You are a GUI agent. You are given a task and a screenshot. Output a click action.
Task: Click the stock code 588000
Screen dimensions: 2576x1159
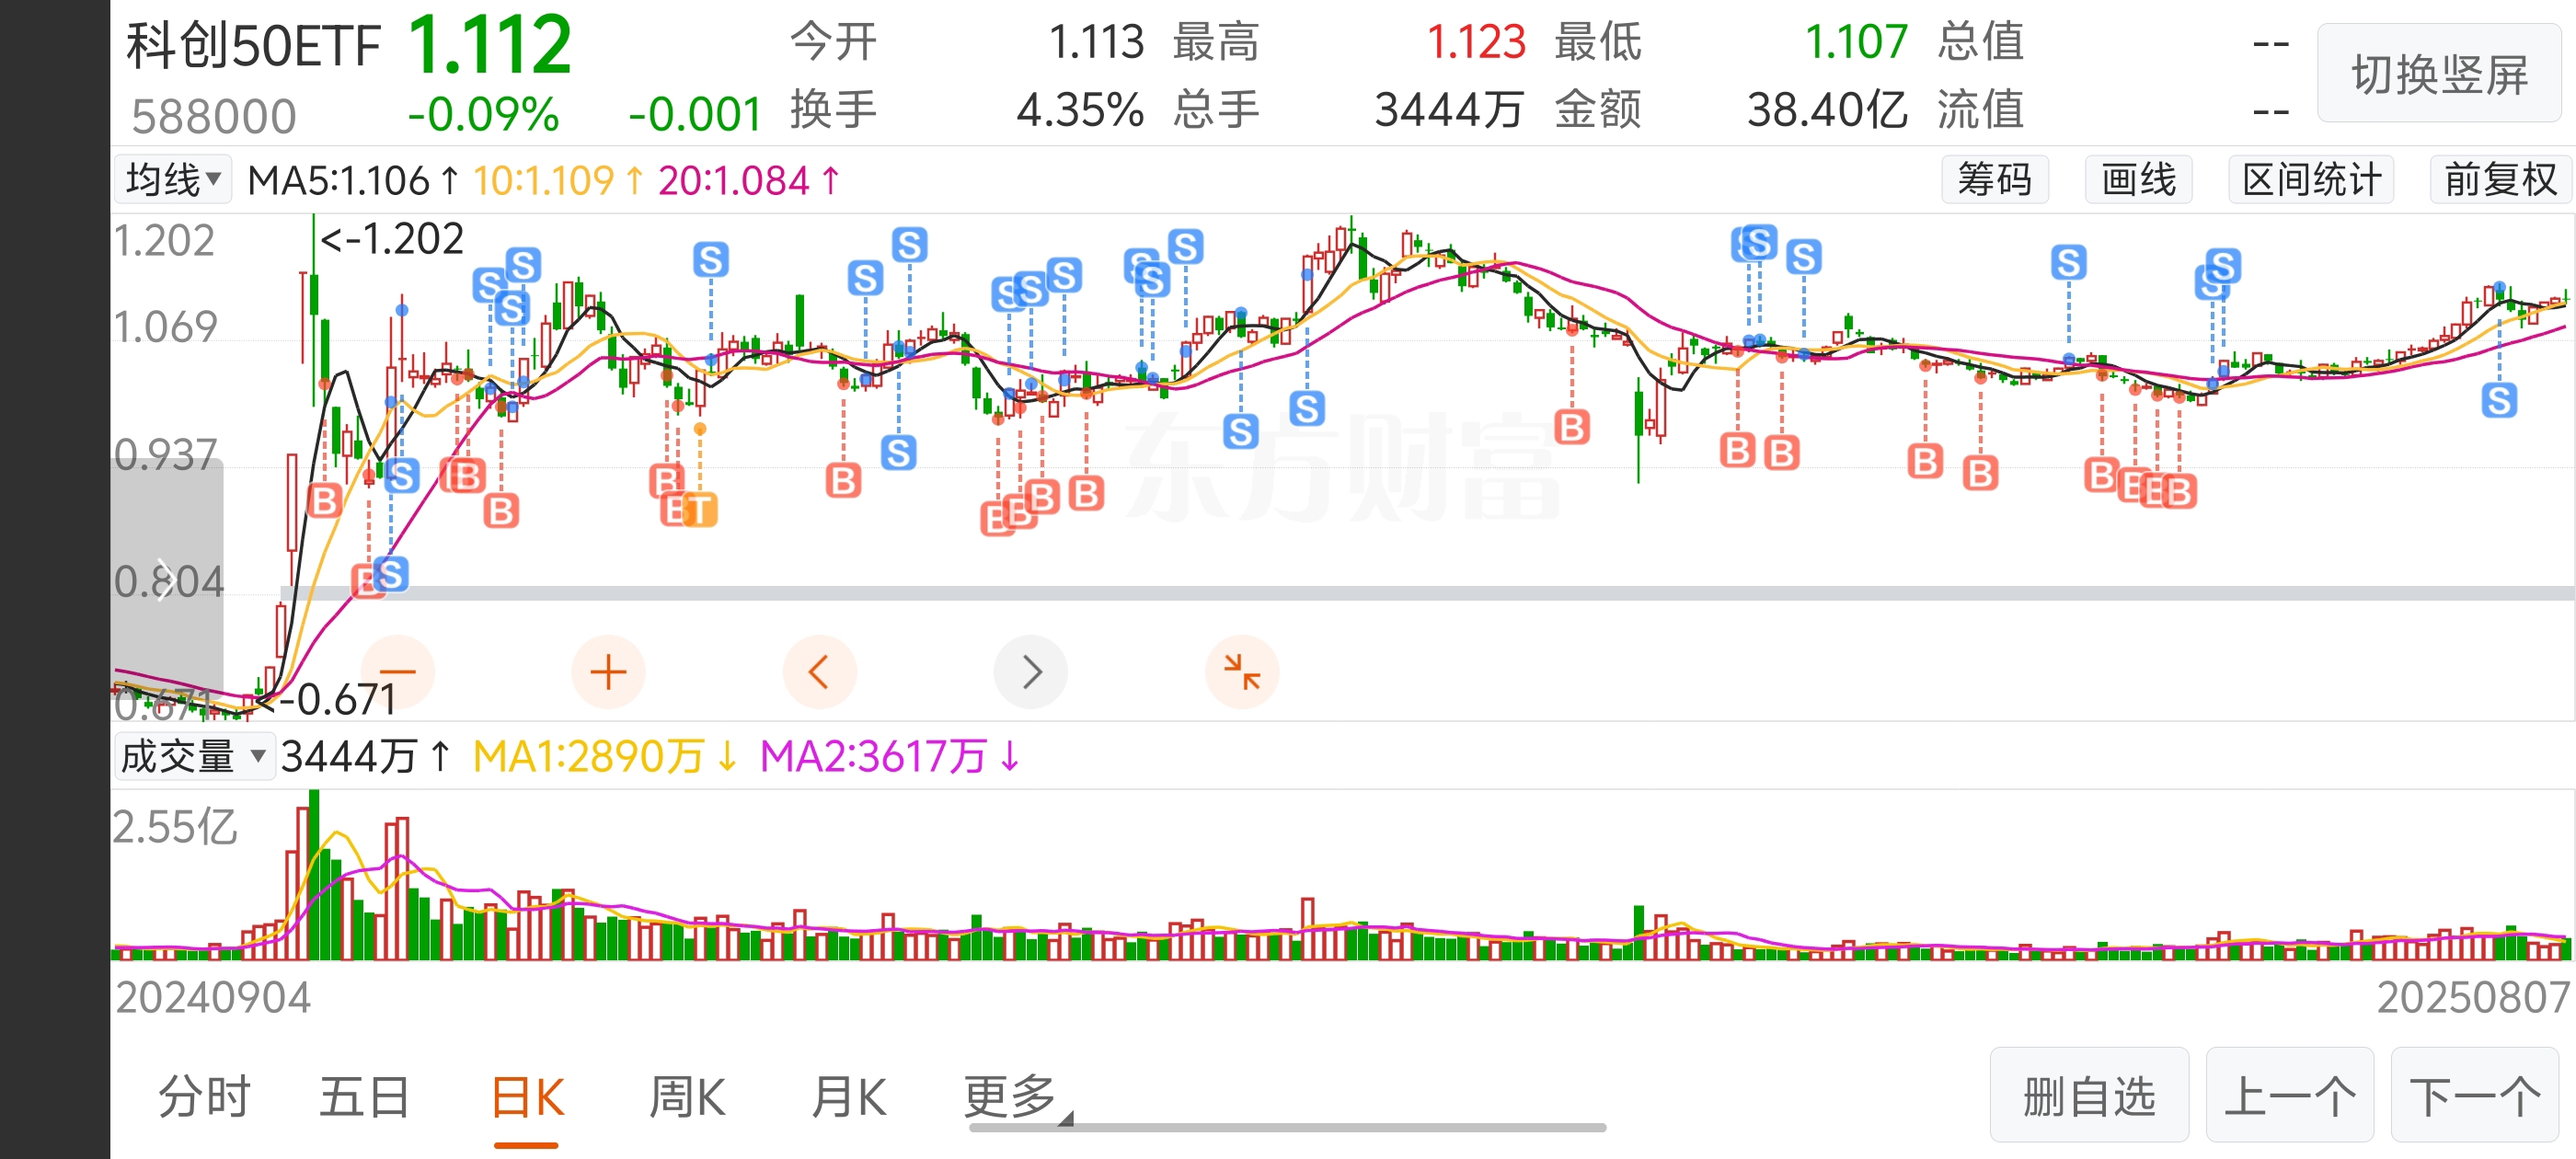[214, 117]
